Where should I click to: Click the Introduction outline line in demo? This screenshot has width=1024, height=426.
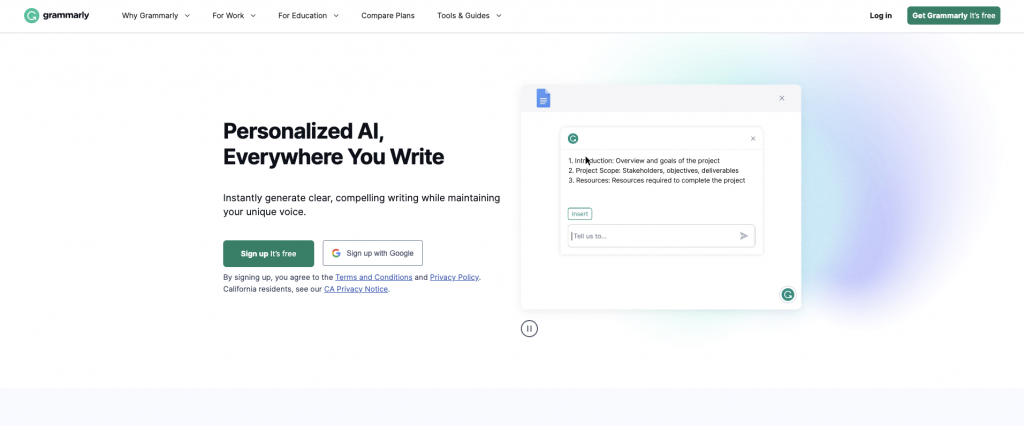click(644, 160)
